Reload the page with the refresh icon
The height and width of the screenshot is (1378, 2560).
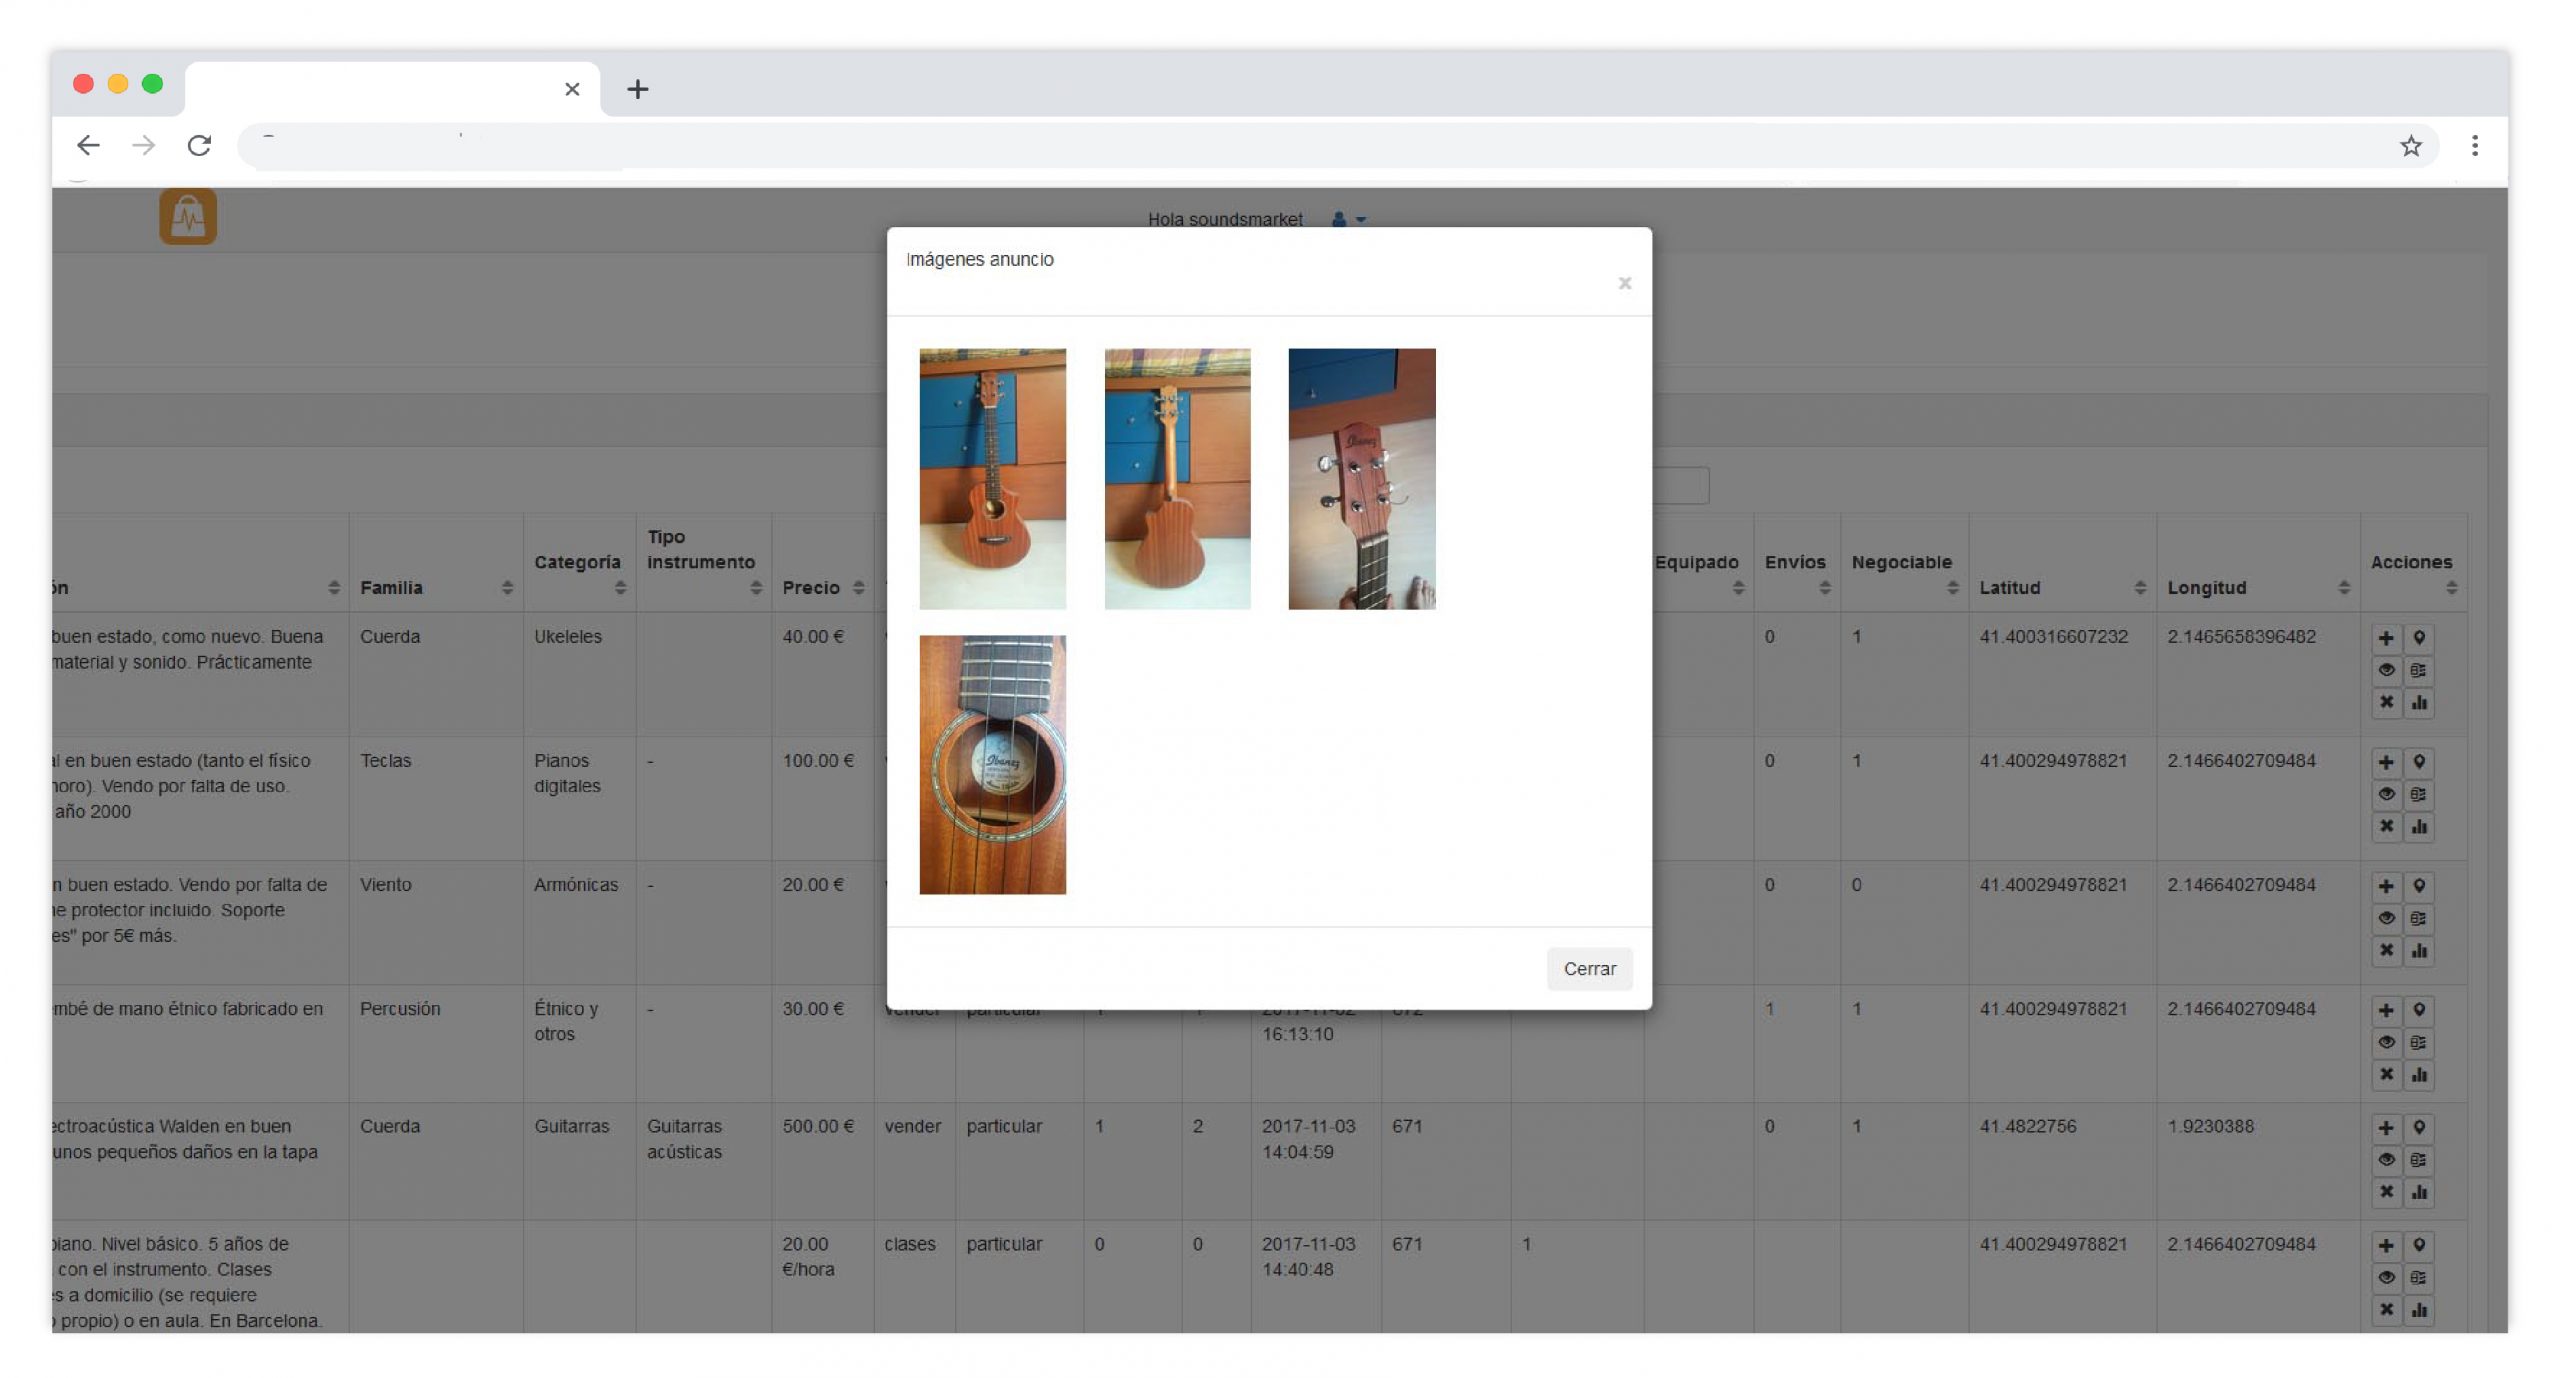[x=199, y=146]
